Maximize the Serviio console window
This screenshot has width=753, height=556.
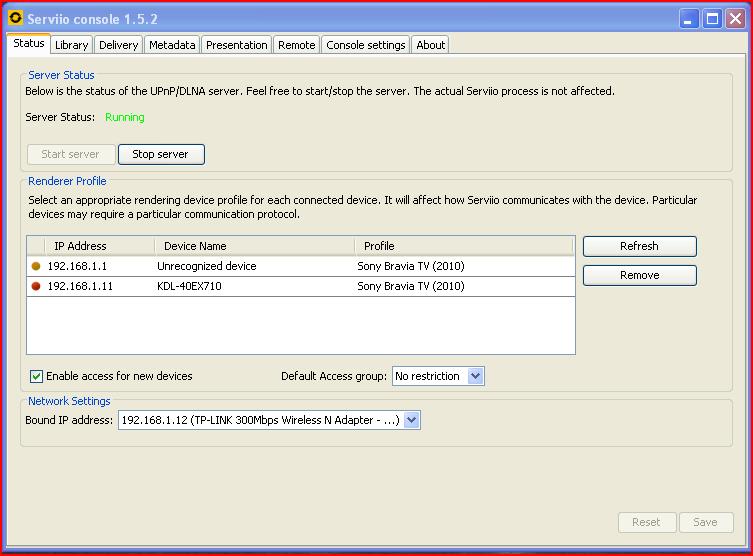712,19
